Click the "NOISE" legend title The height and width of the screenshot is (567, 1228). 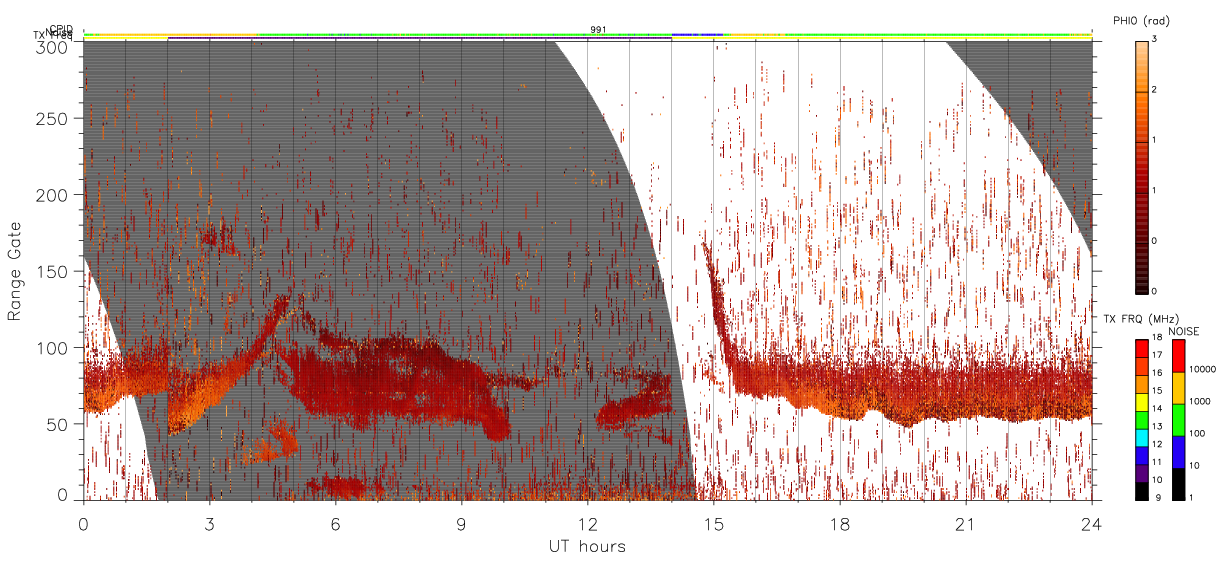pos(1184,331)
